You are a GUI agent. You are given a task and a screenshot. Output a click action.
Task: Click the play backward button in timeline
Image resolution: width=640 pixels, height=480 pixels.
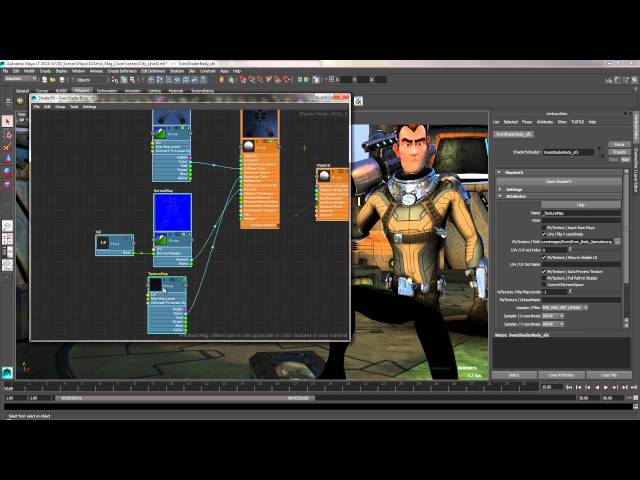coord(597,387)
